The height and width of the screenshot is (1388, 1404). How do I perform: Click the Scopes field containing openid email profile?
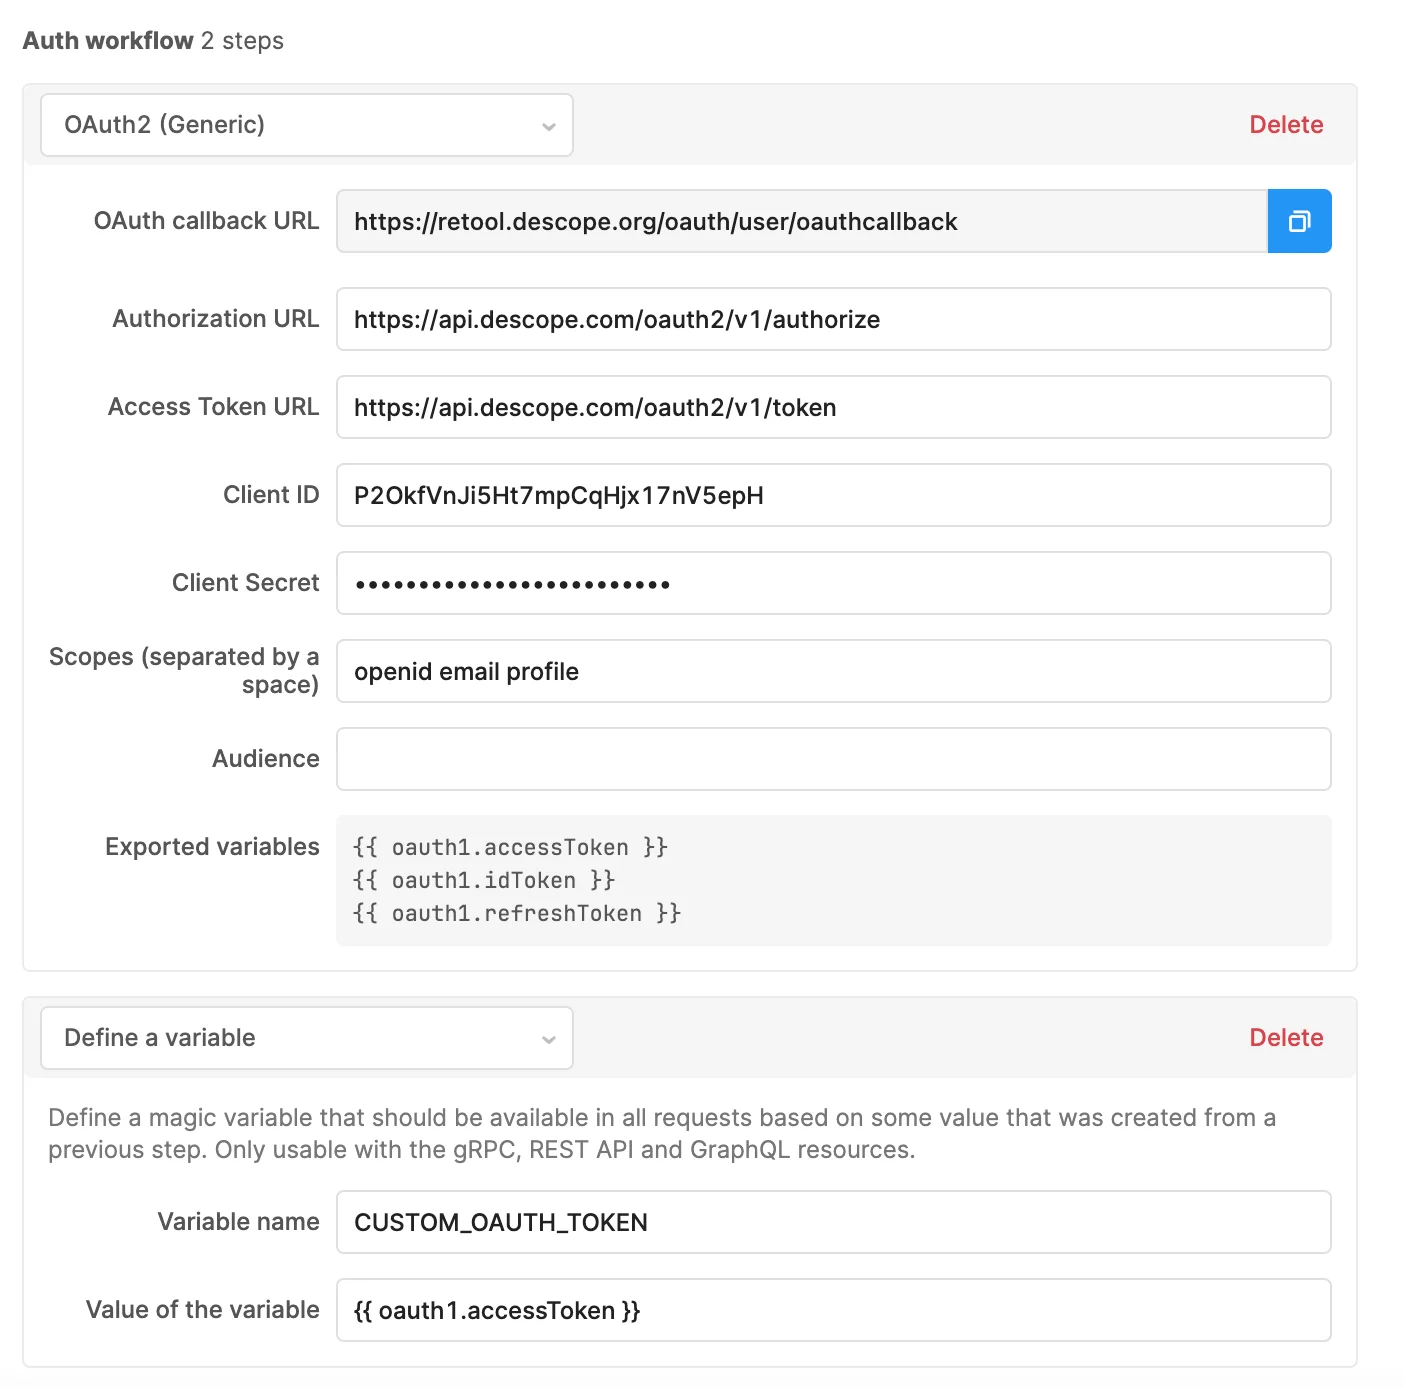click(834, 671)
